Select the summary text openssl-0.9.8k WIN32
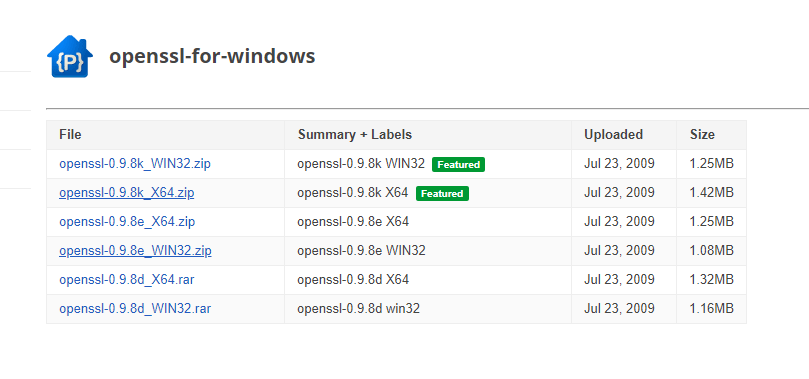Viewport: 809px width, 379px height. click(361, 164)
